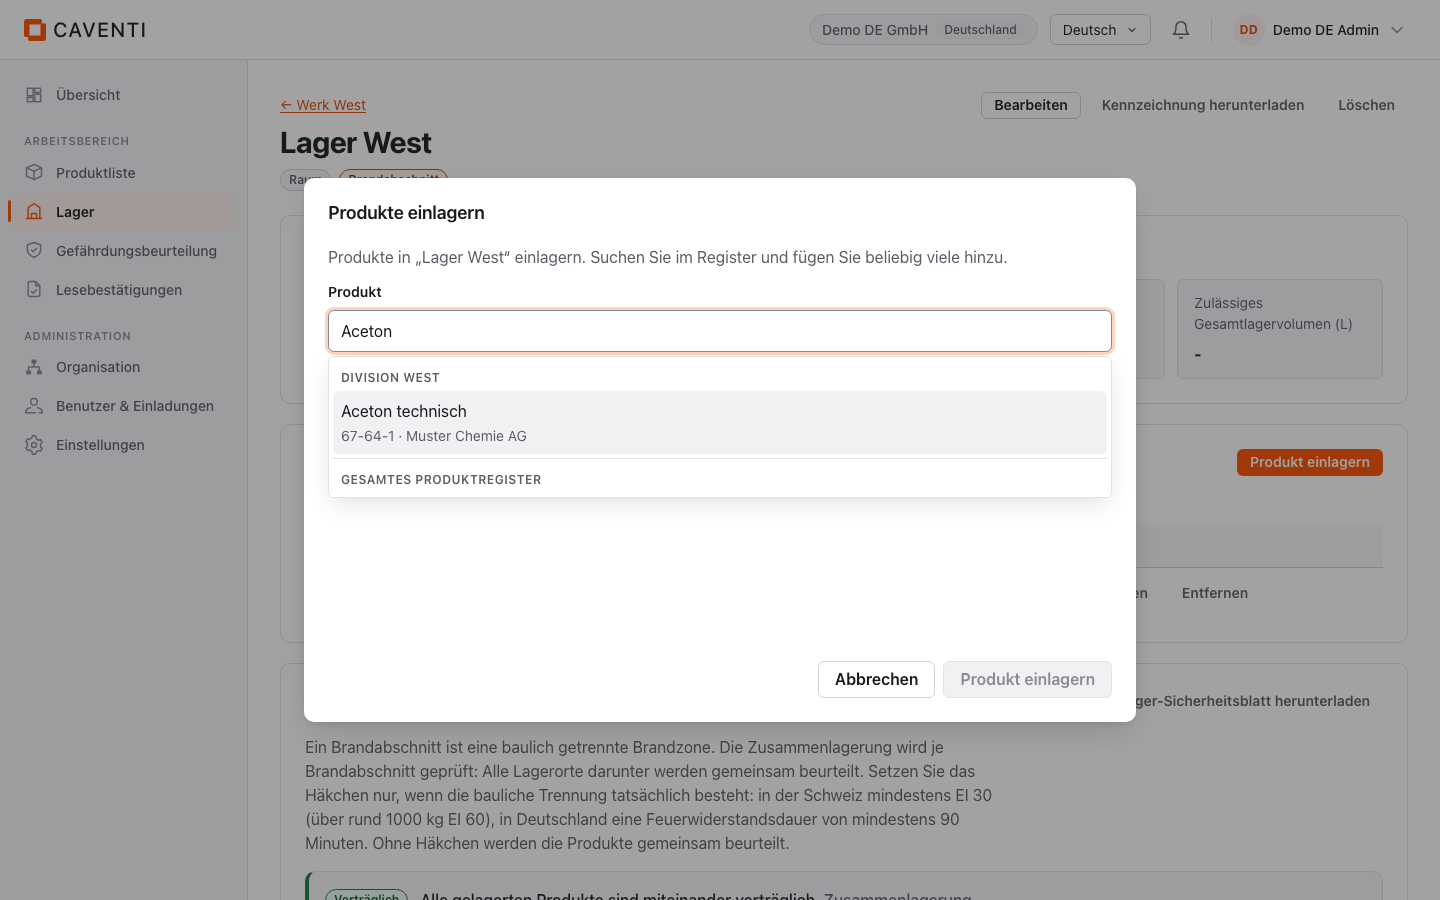Click the DD user avatar
This screenshot has height=900, width=1440.
point(1248,30)
